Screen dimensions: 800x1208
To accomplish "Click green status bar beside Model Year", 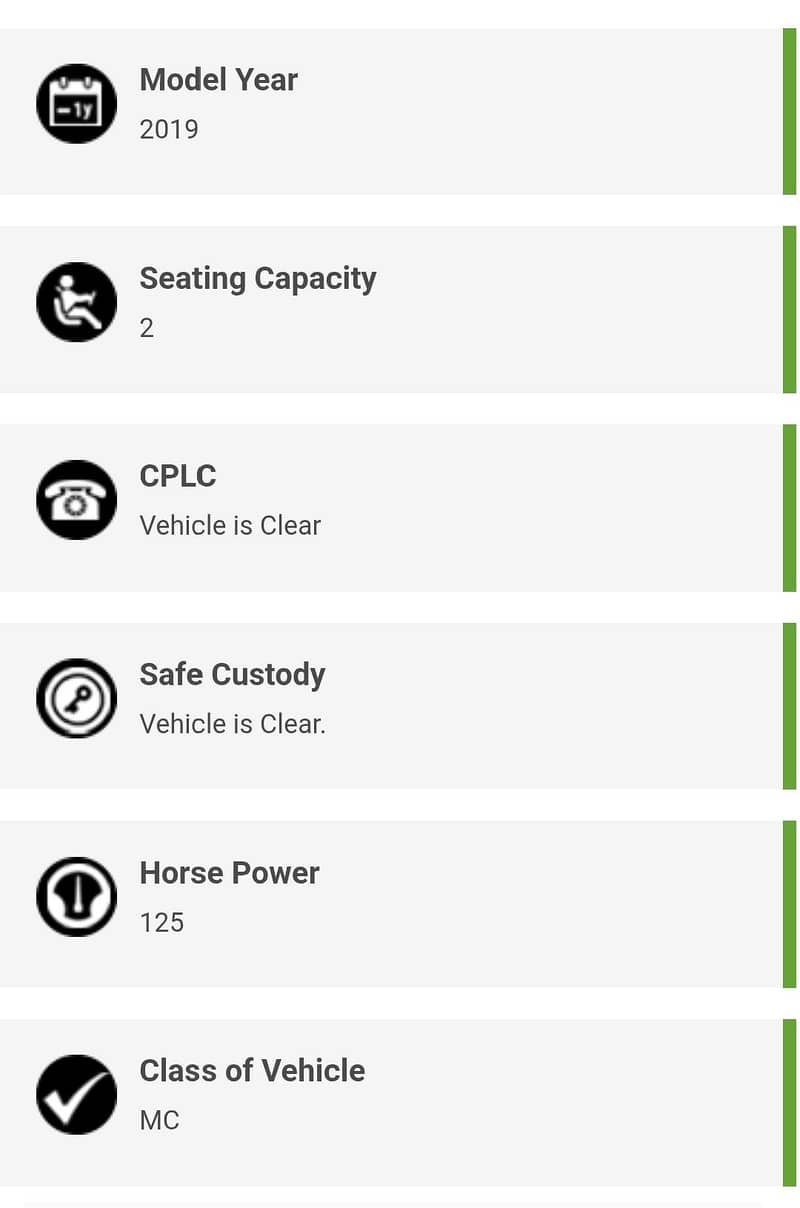I will coord(789,112).
